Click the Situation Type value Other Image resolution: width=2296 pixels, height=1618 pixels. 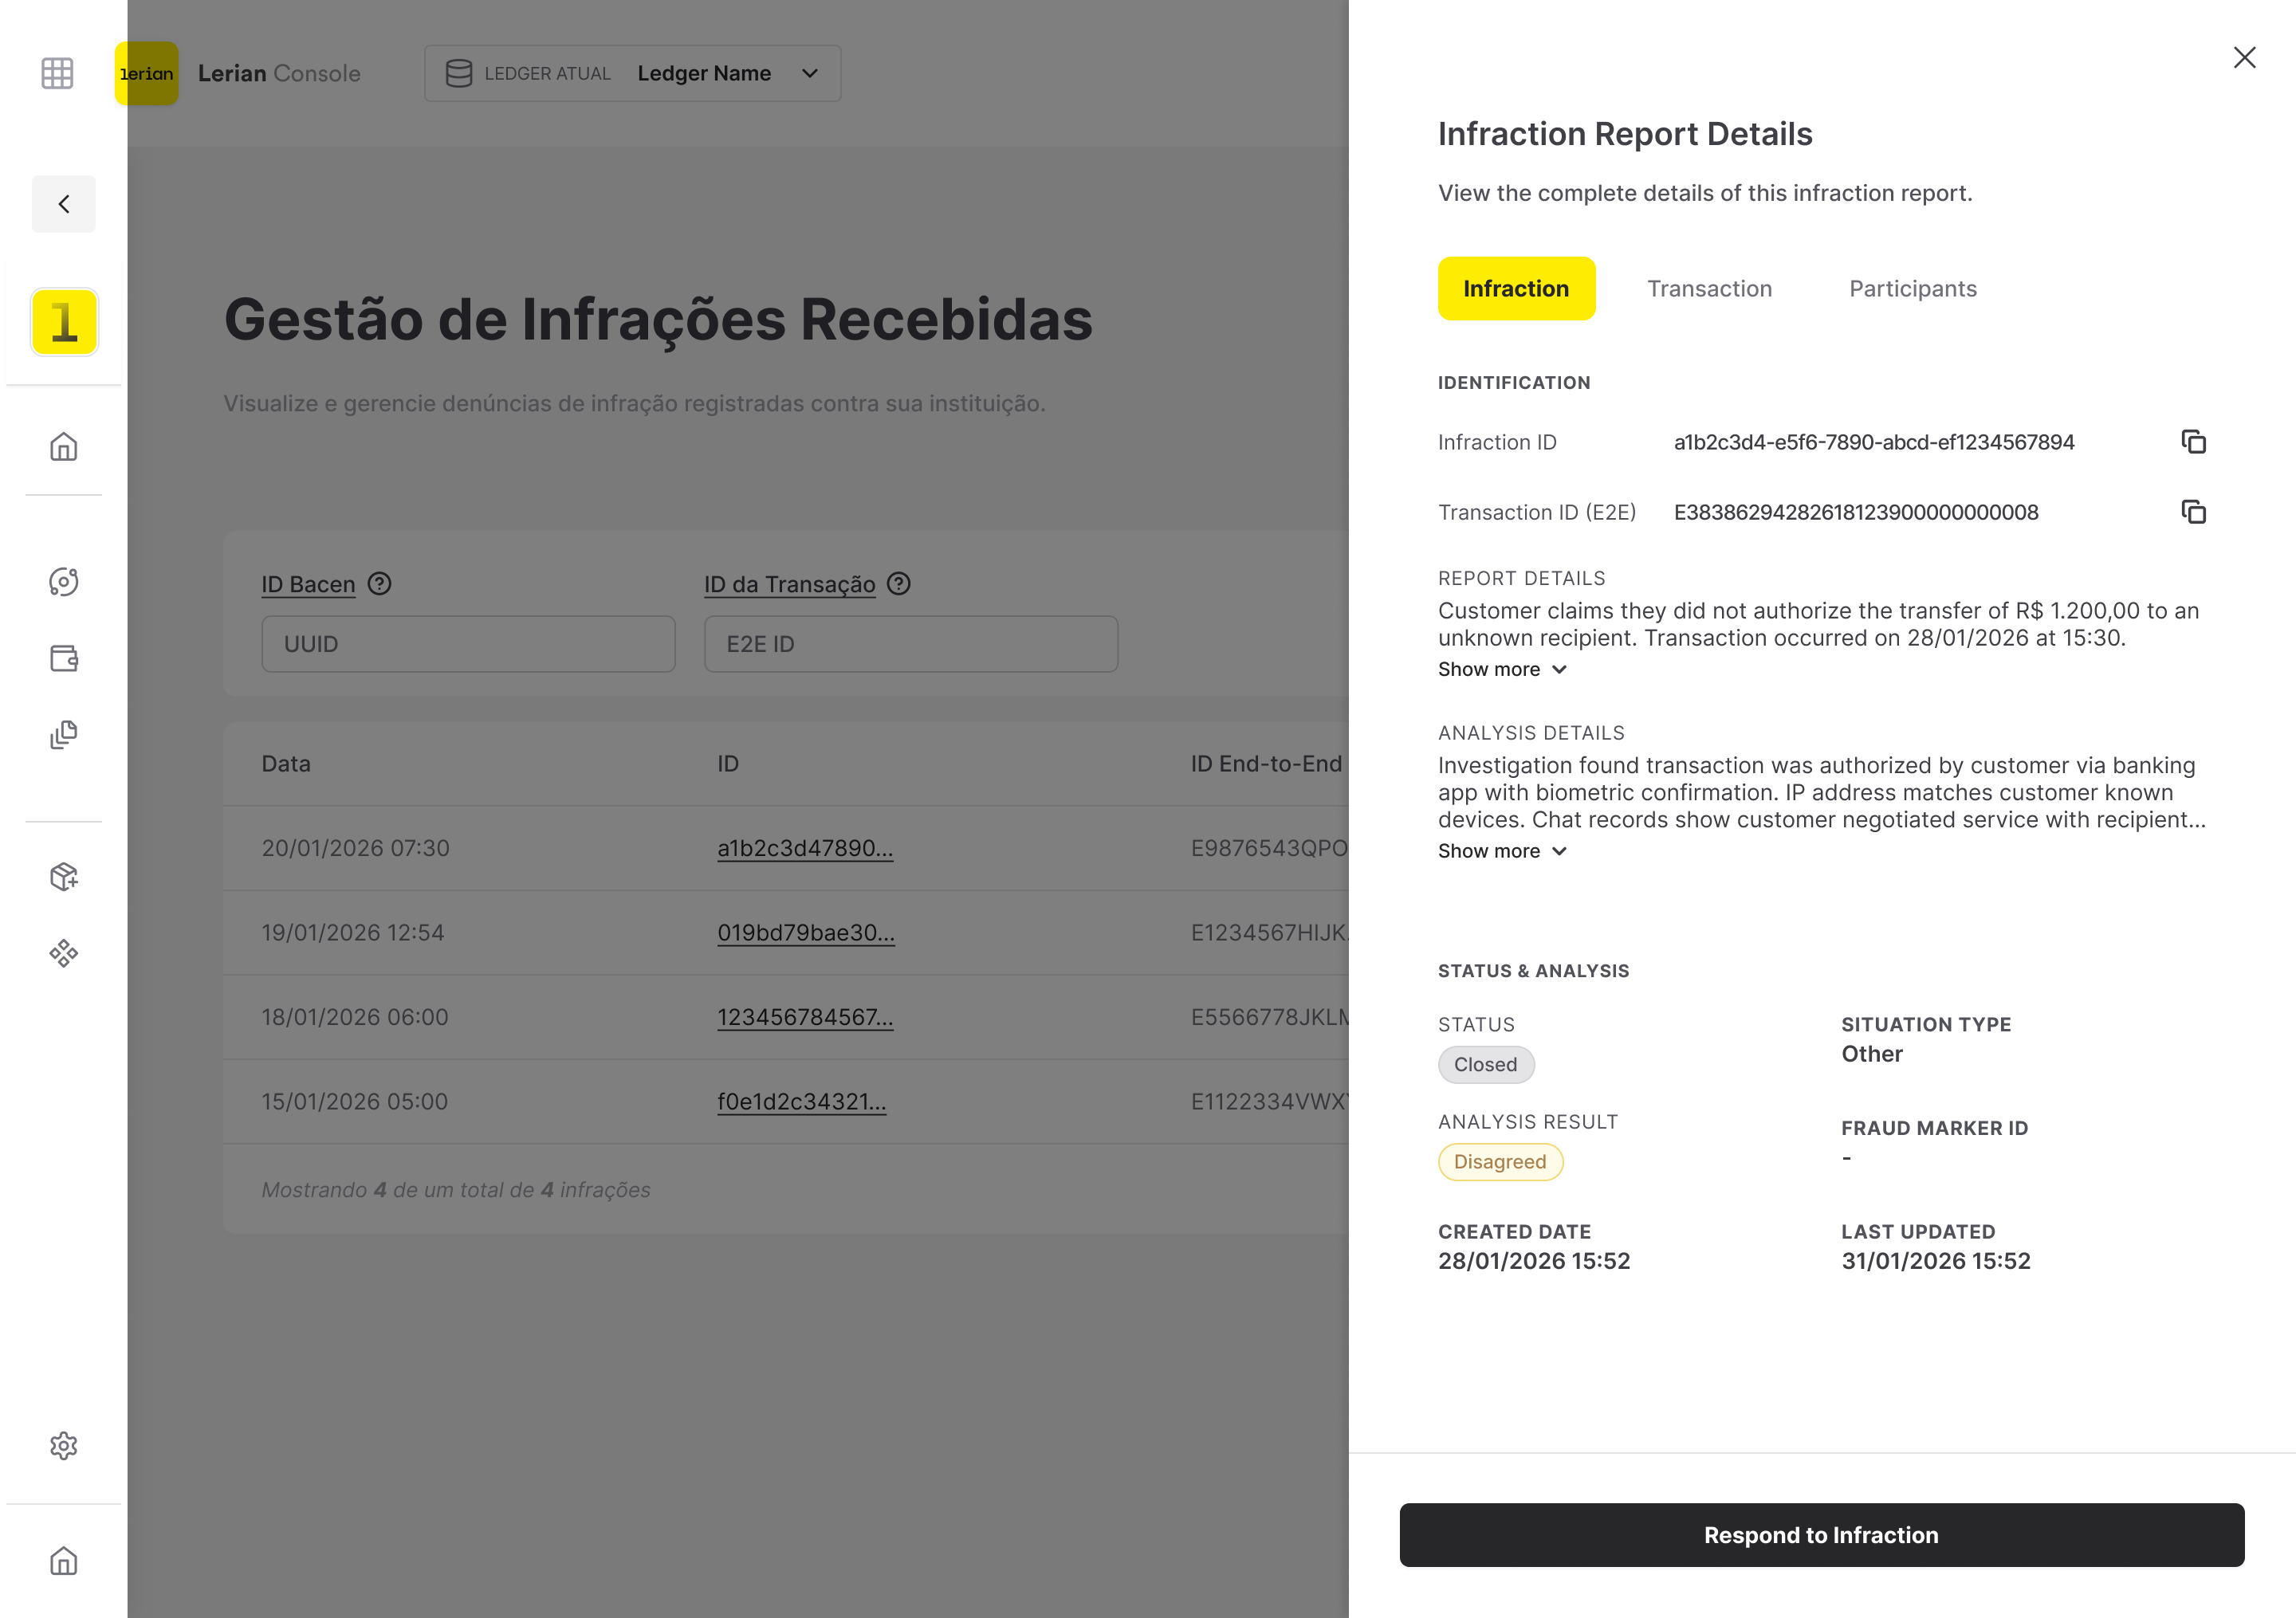pyautogui.click(x=1872, y=1054)
